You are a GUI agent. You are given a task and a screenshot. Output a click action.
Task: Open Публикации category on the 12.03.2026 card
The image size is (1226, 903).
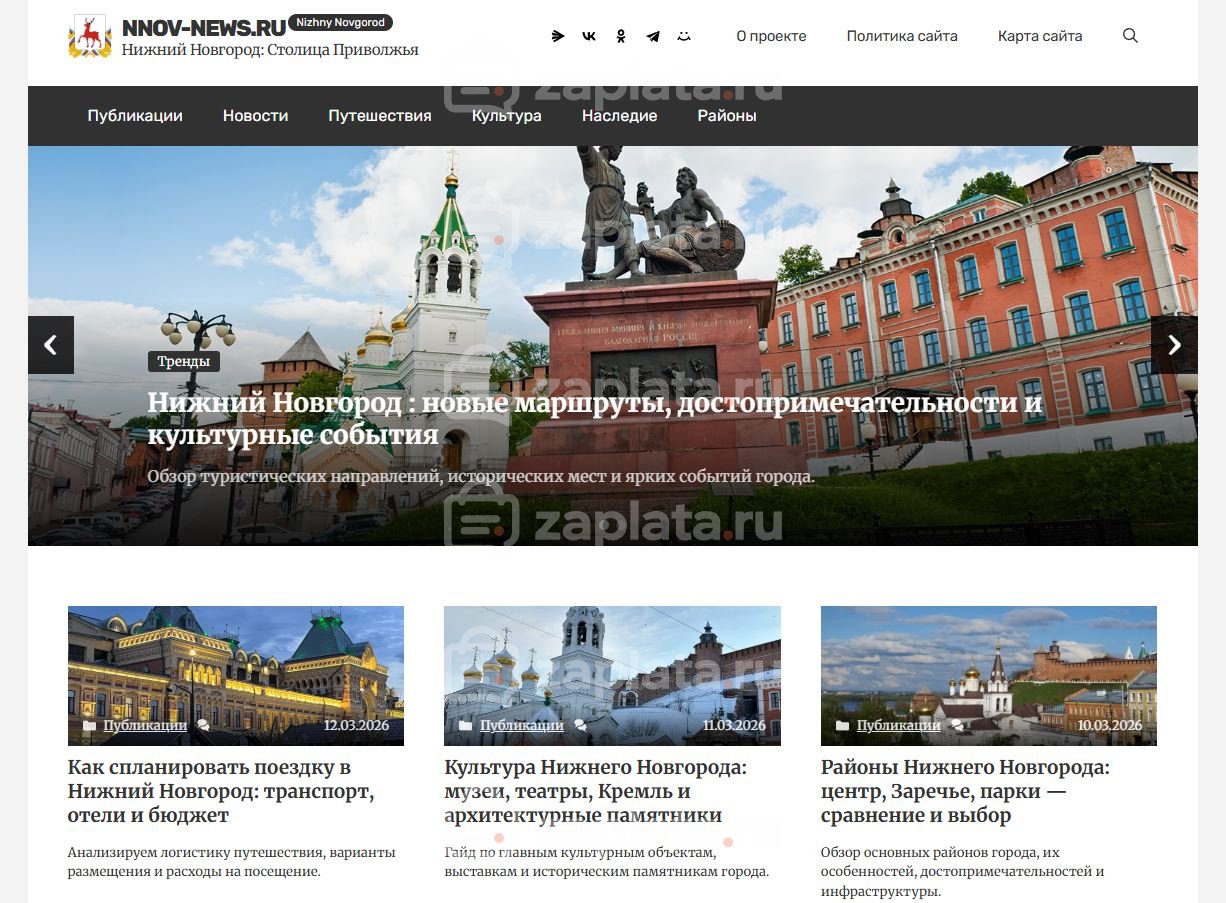pos(145,726)
